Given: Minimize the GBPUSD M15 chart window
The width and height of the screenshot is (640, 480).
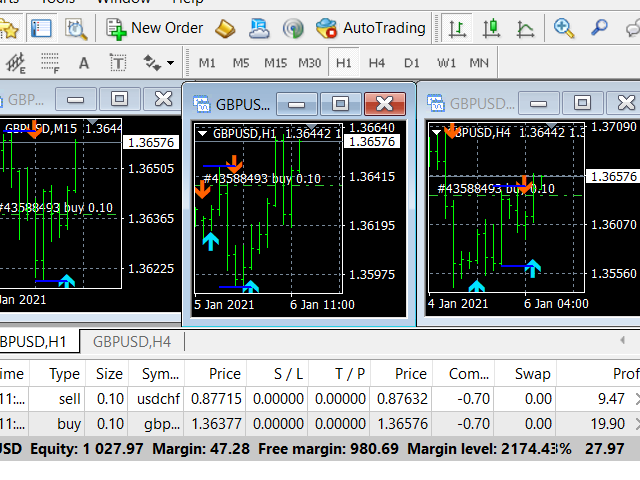Looking at the screenshot, I should [76, 99].
